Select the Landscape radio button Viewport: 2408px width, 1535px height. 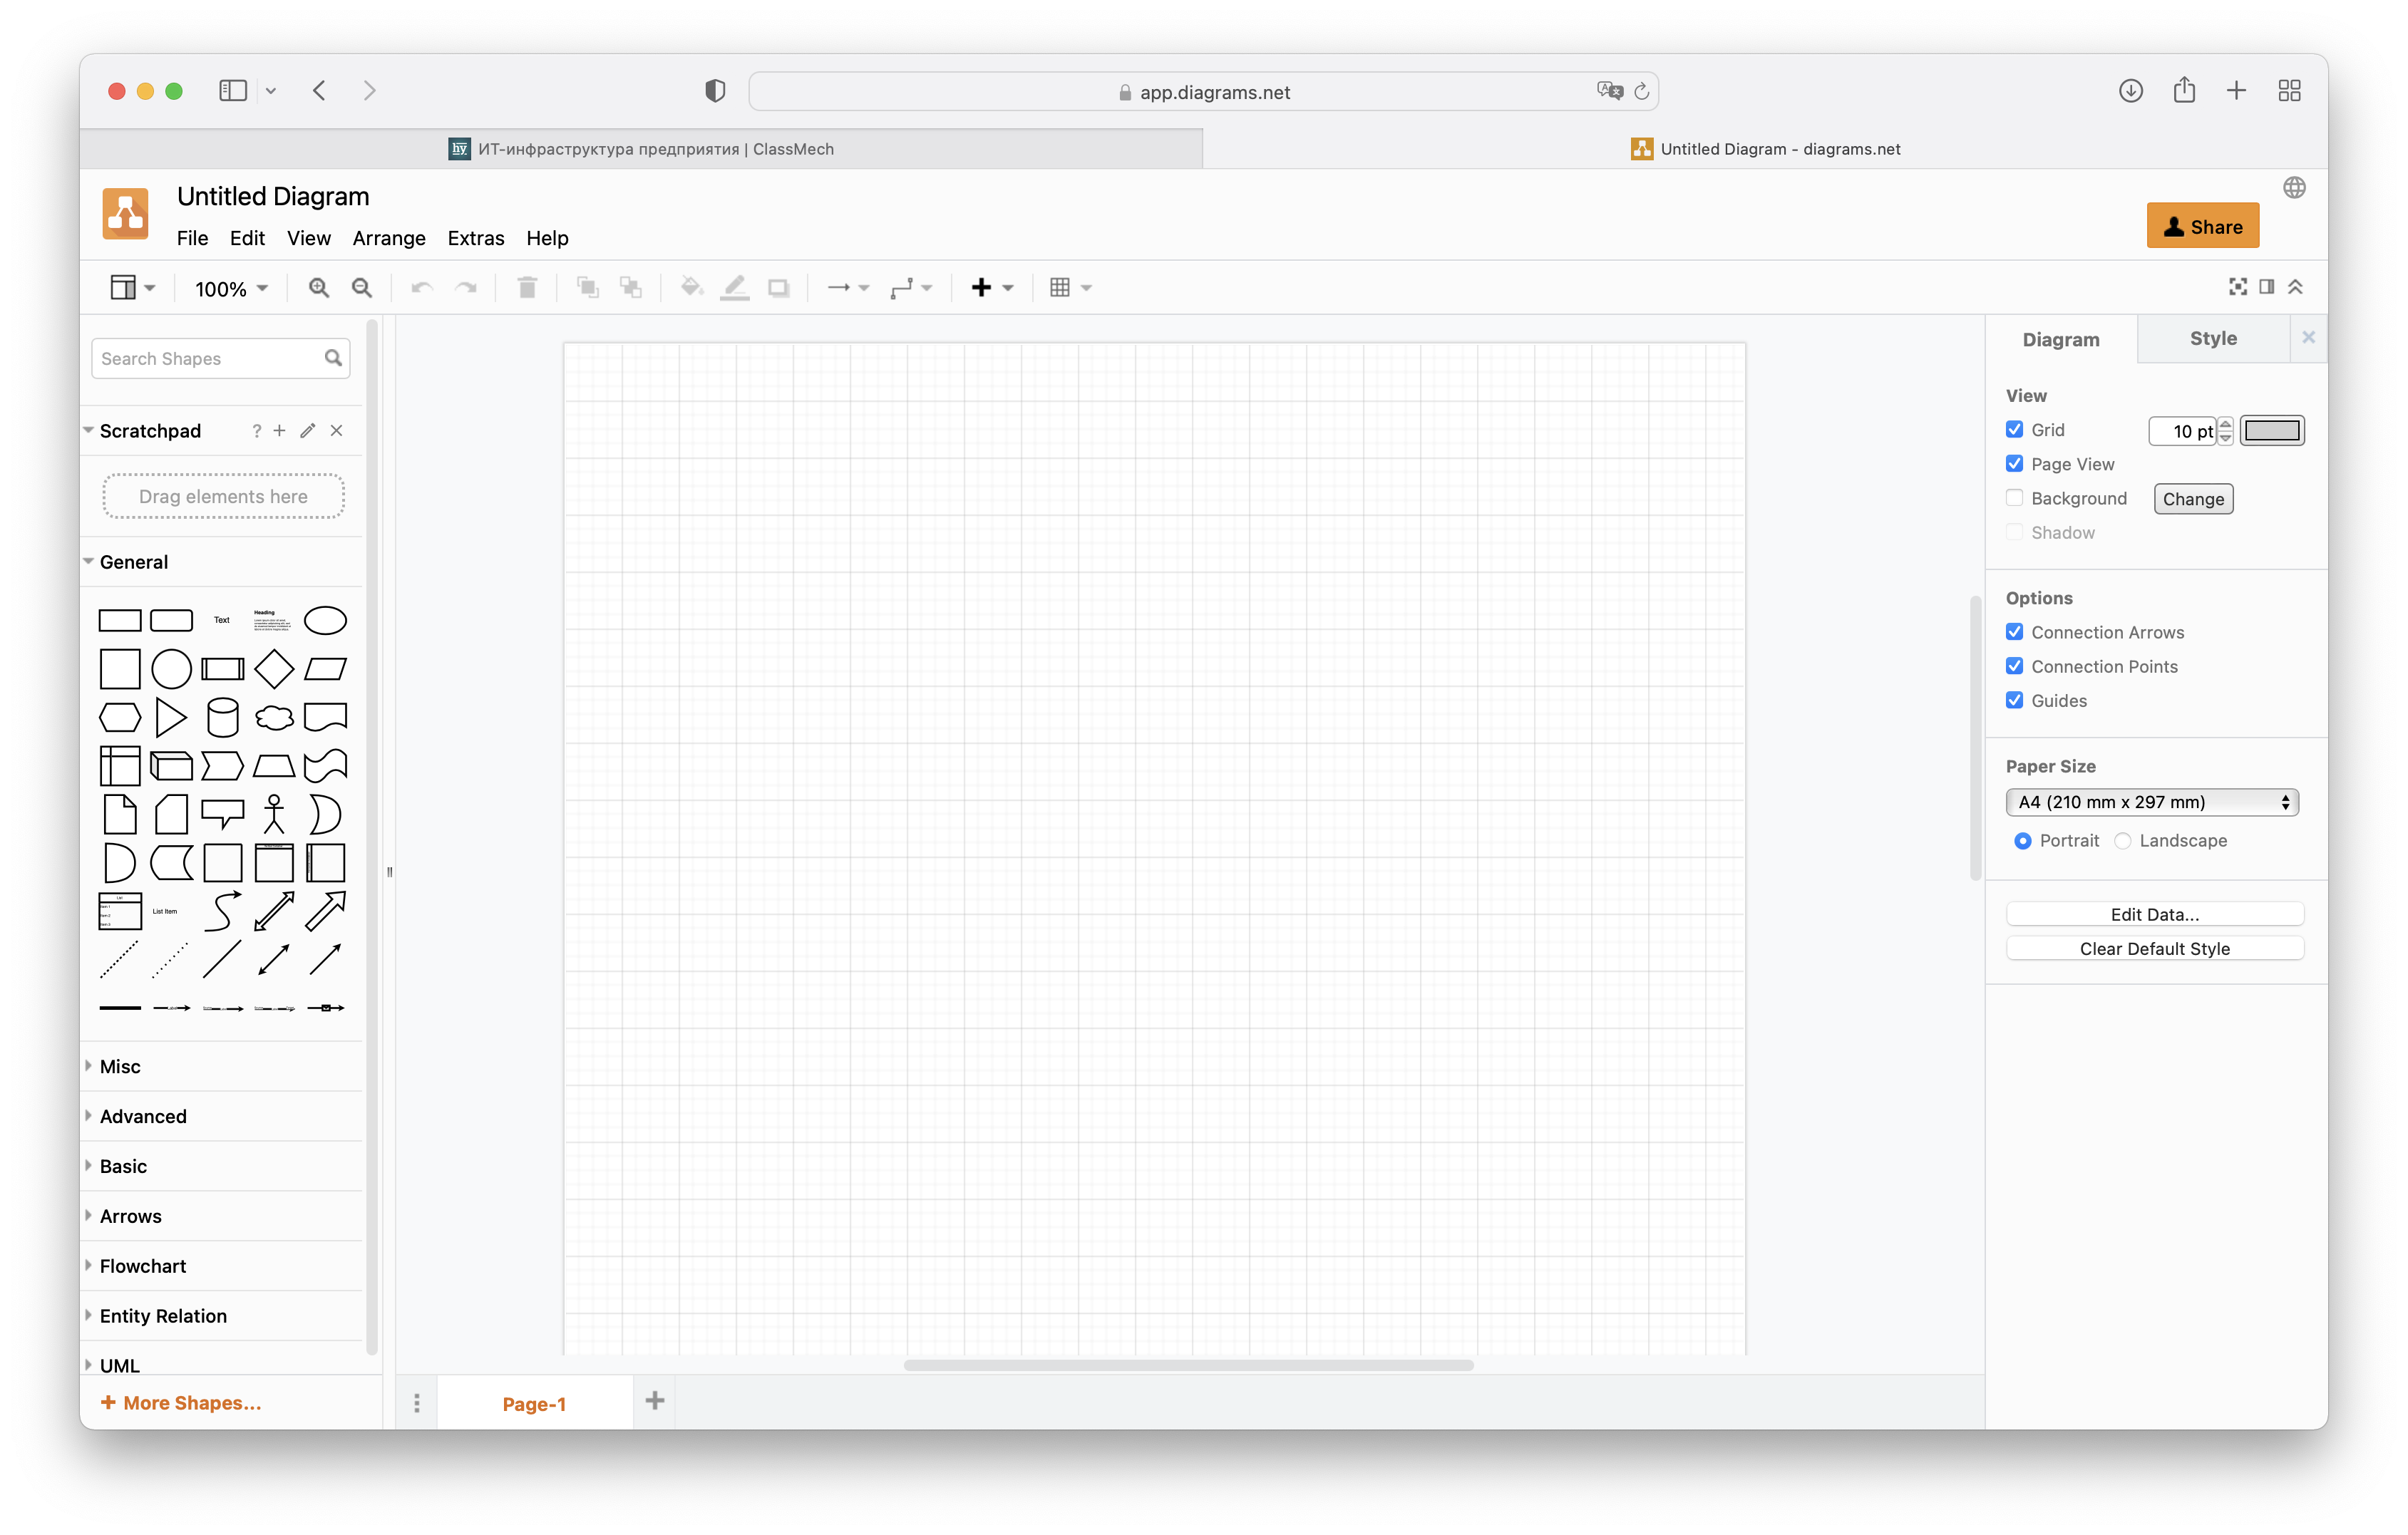(x=2122, y=841)
